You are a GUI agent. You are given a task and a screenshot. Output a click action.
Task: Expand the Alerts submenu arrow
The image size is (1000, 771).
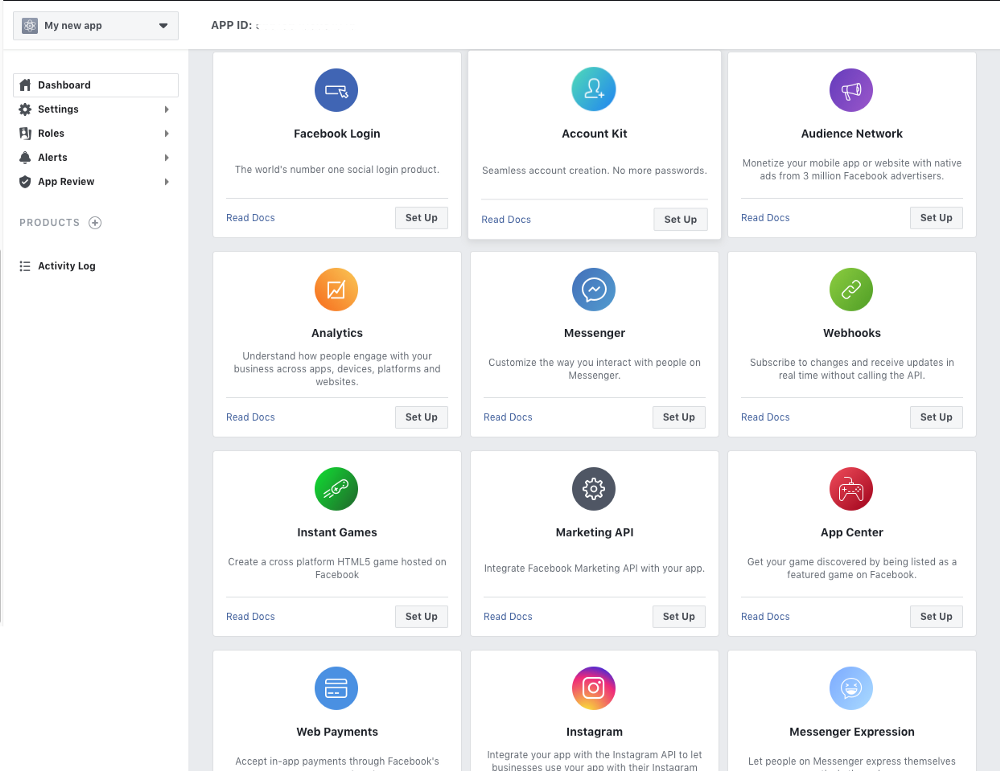pos(166,158)
